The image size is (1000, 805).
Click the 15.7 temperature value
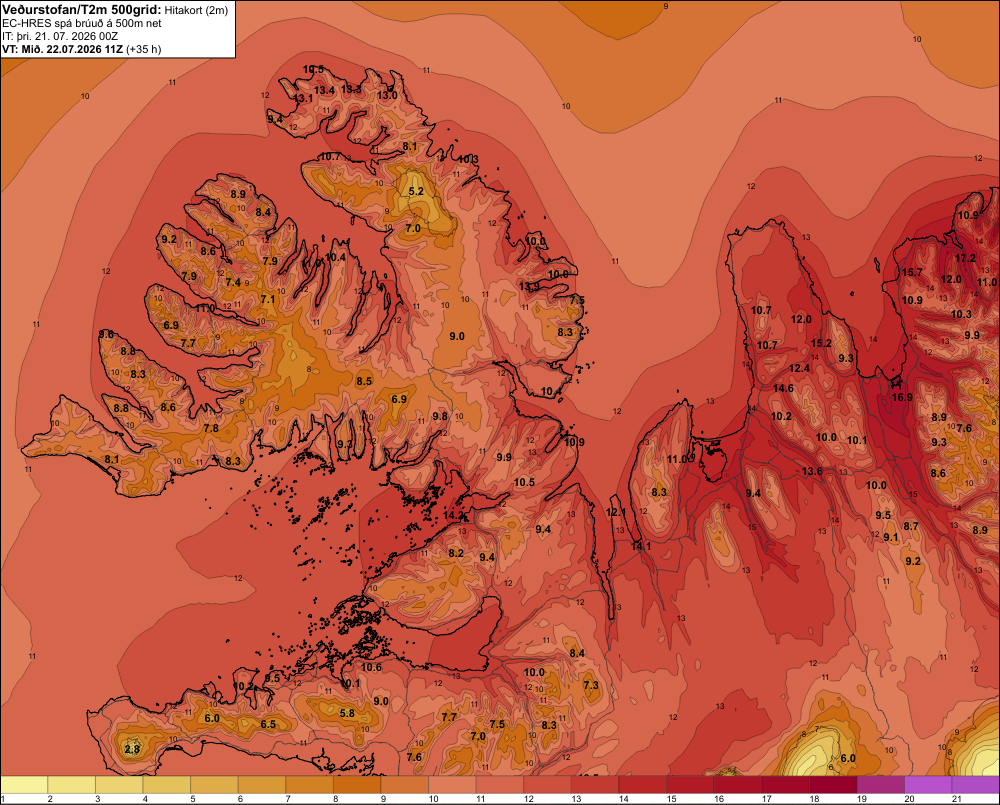tap(912, 272)
